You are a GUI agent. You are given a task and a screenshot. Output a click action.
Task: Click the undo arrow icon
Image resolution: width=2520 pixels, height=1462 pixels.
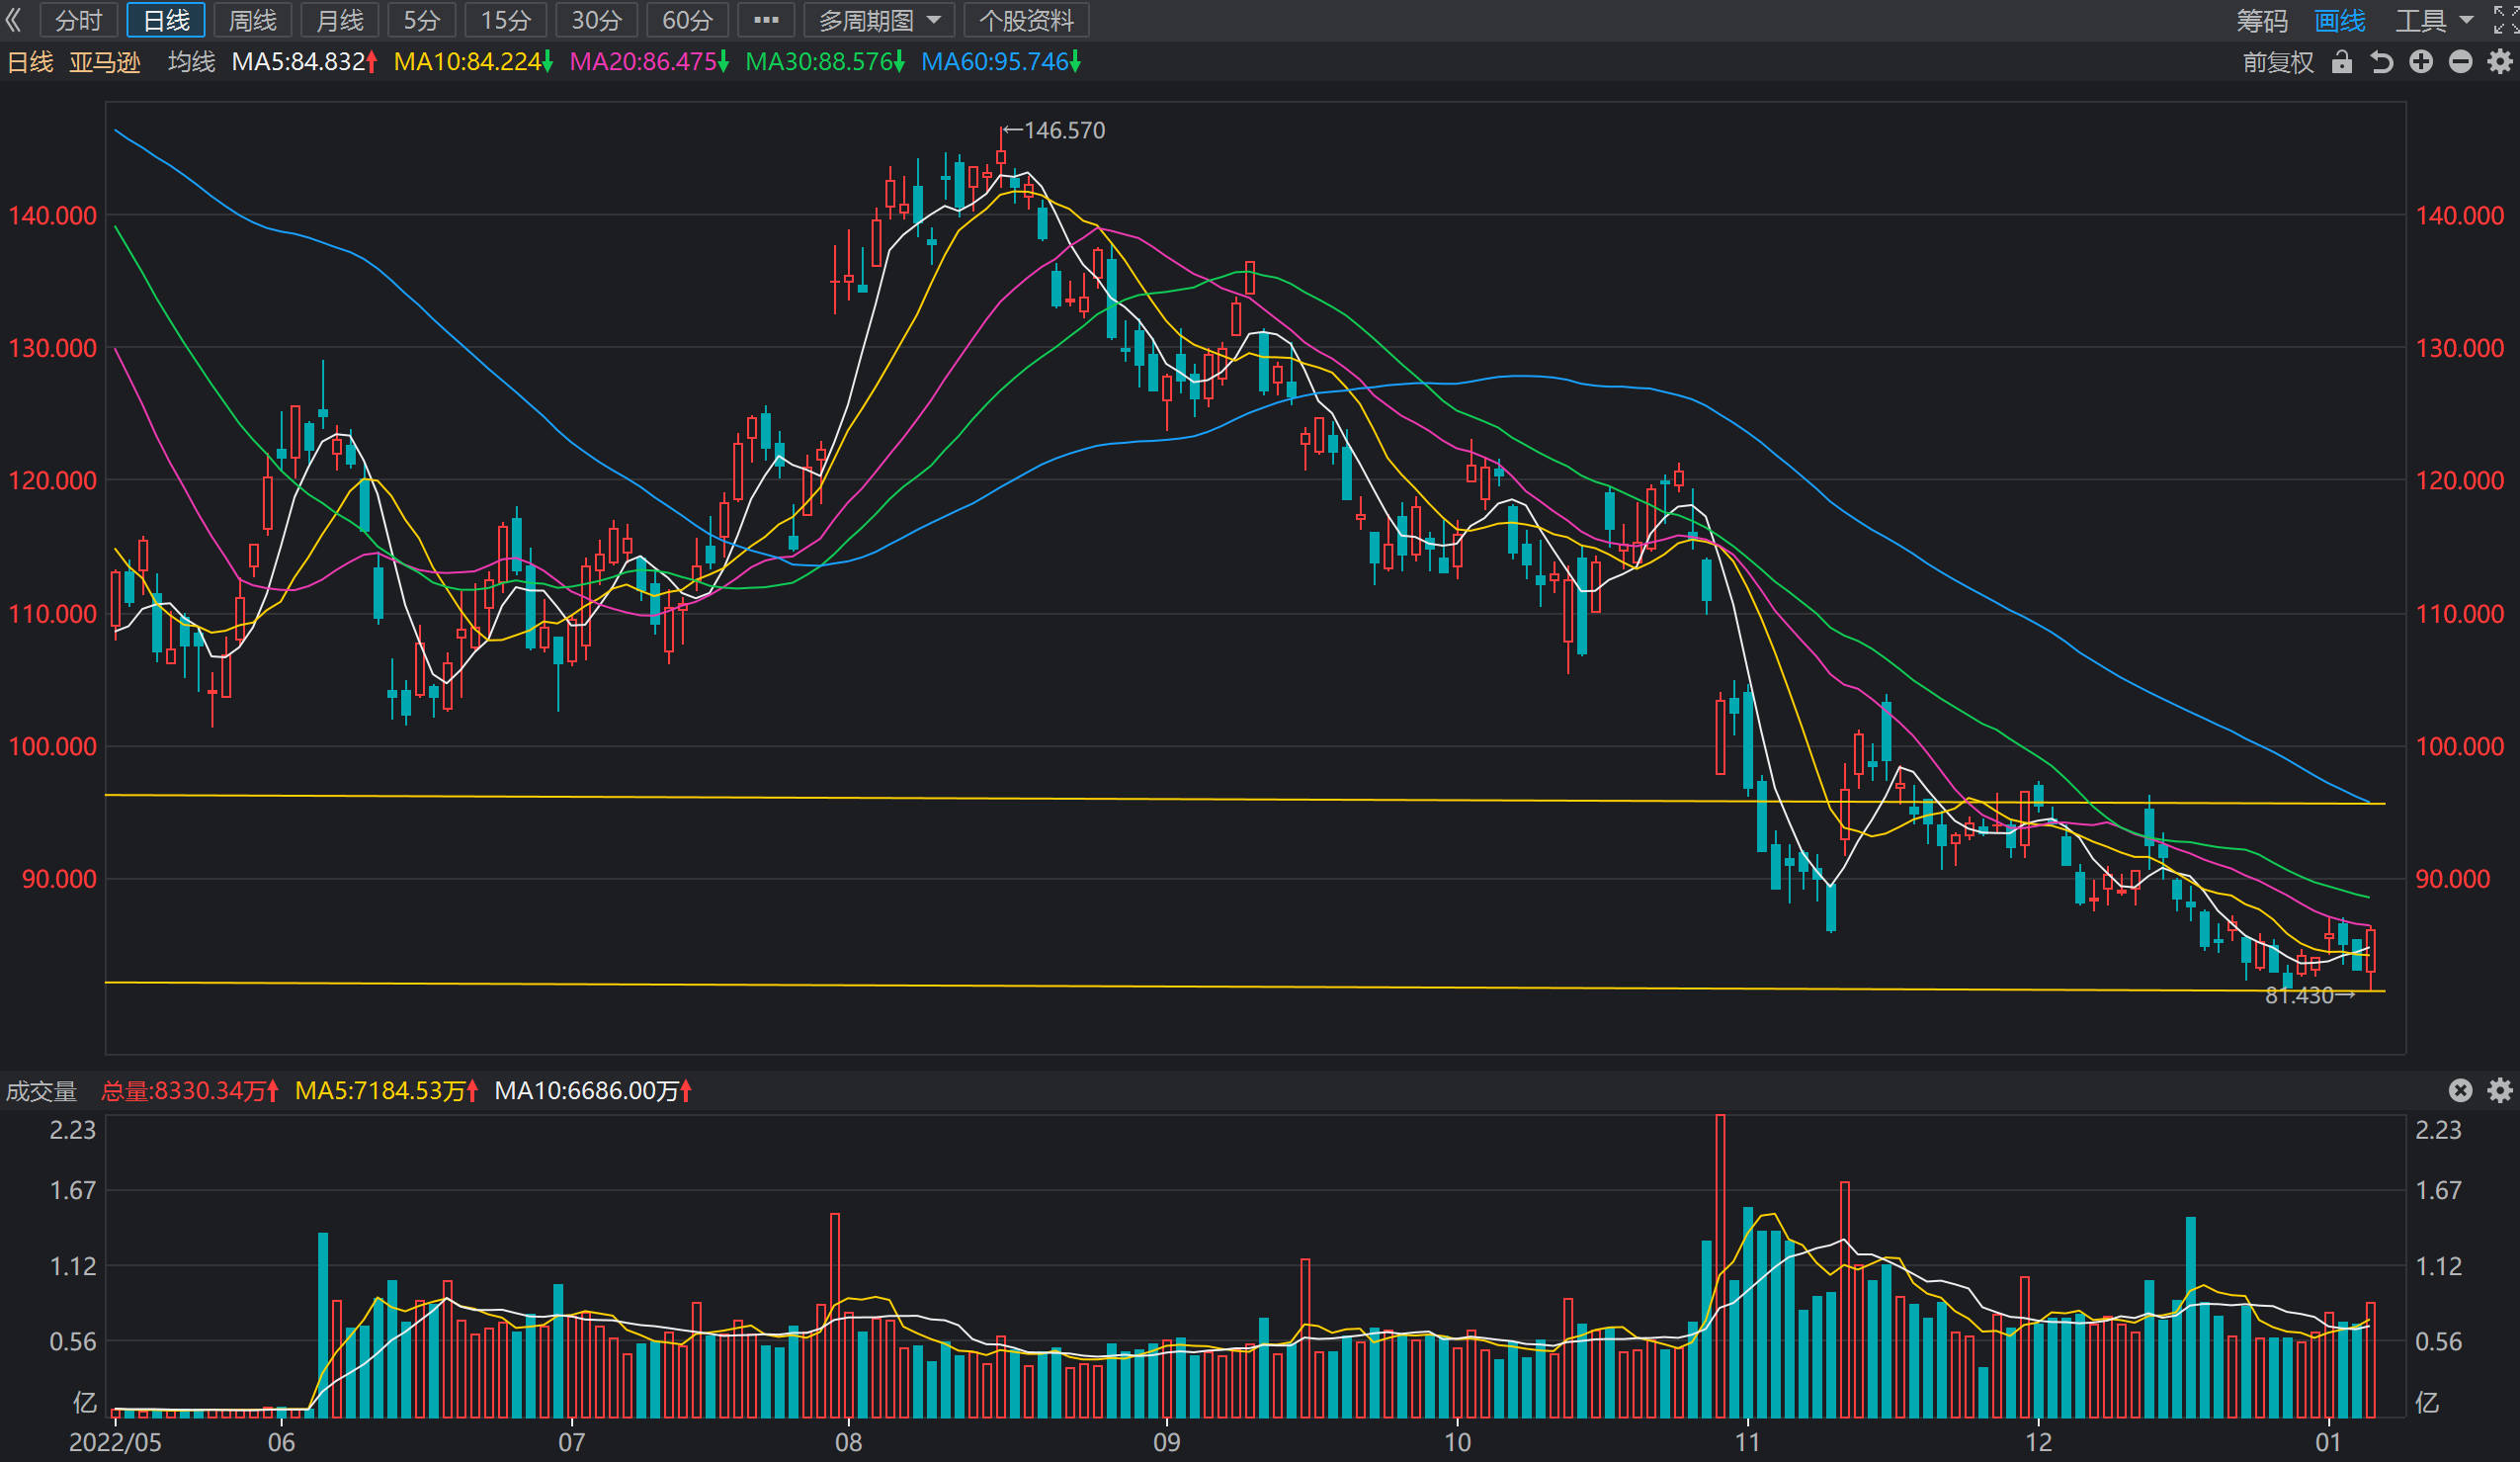[x=2382, y=62]
